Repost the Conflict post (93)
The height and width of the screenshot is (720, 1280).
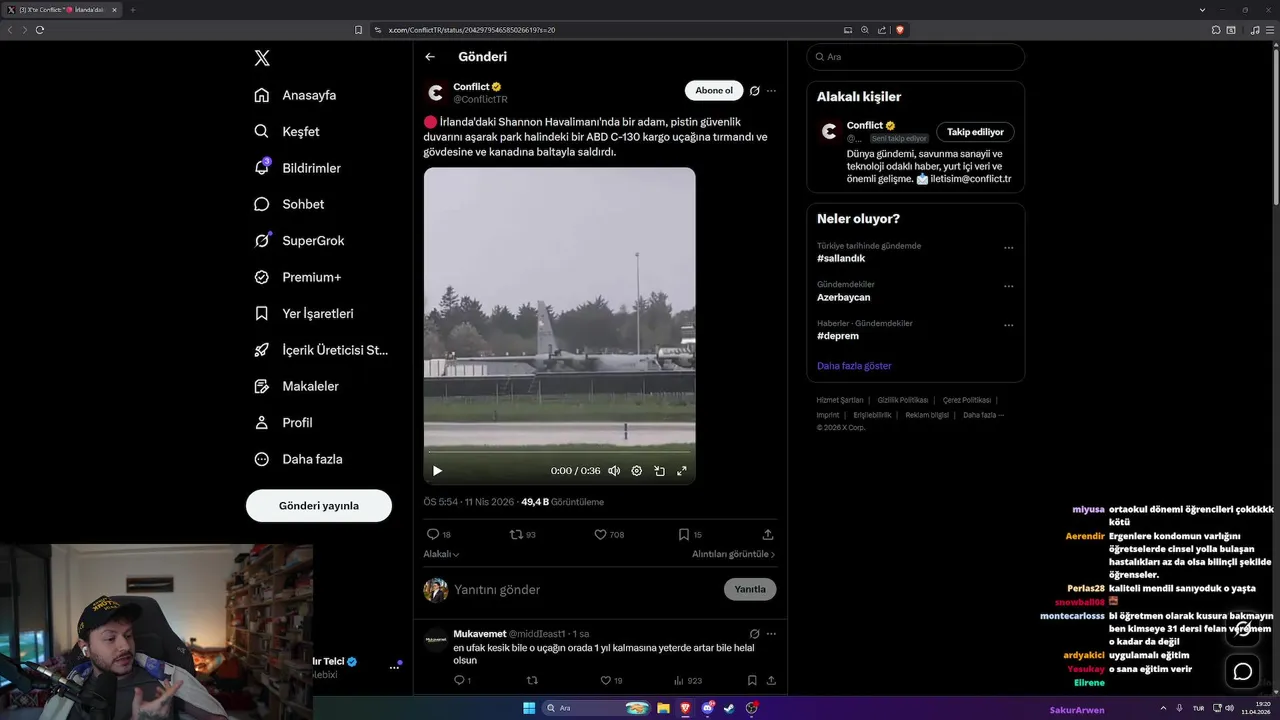coord(523,535)
